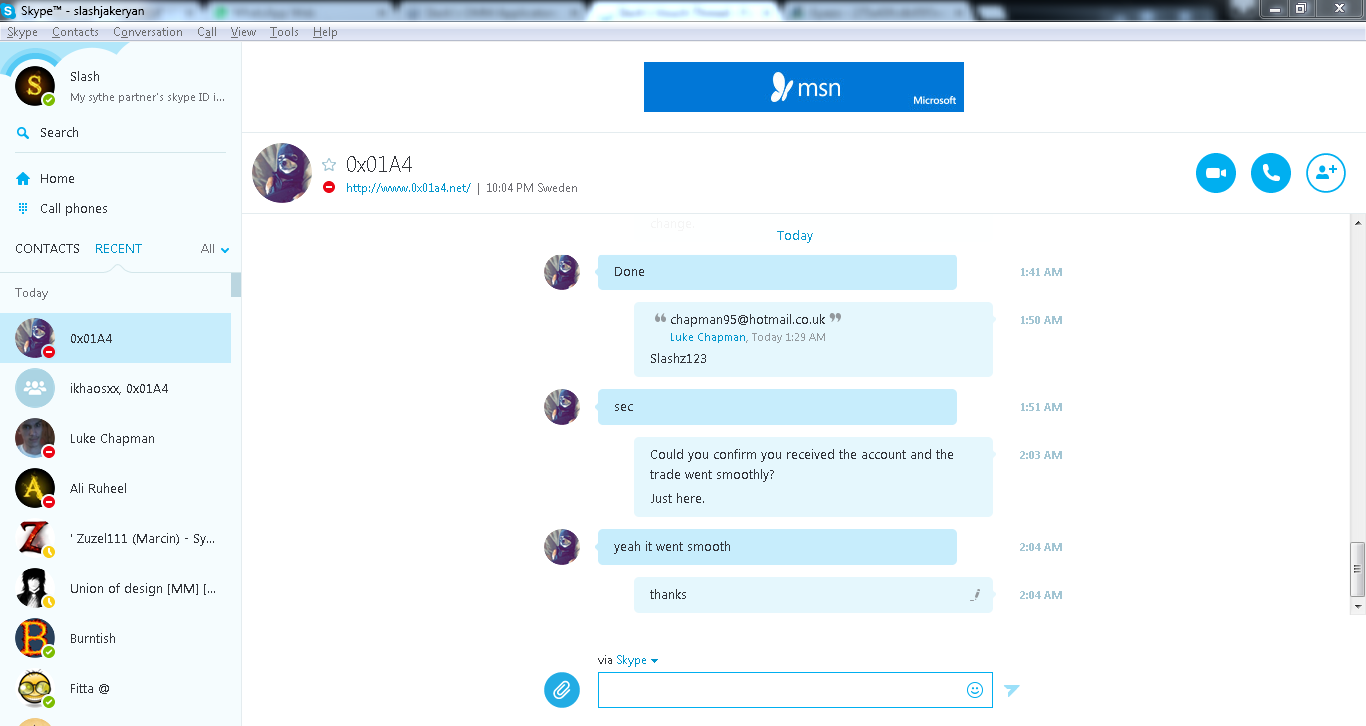Image resolution: width=1366 pixels, height=726 pixels.
Task: Open the Zuzel111 (Marcin) conversation
Action: [115, 538]
